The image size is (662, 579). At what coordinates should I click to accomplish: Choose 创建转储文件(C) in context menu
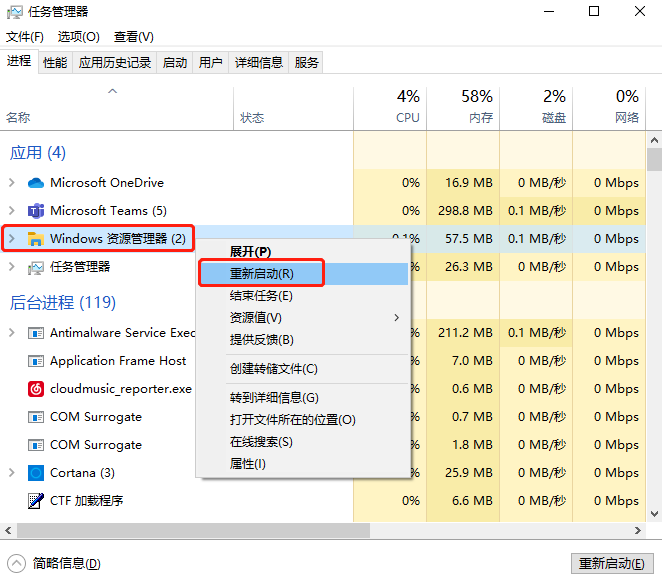point(304,369)
